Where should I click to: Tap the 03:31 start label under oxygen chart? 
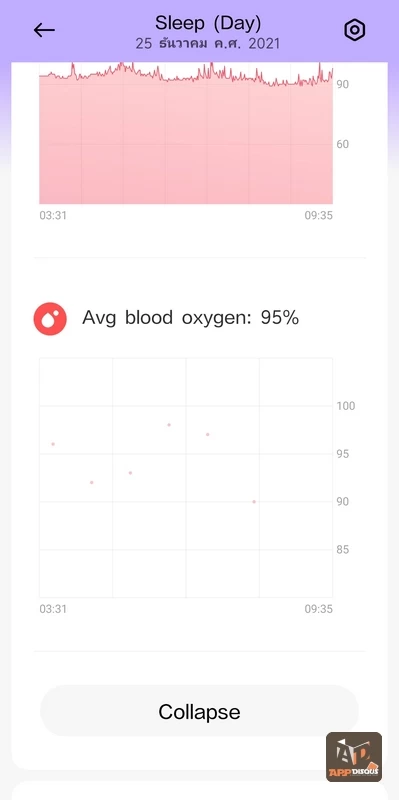pyautogui.click(x=53, y=609)
